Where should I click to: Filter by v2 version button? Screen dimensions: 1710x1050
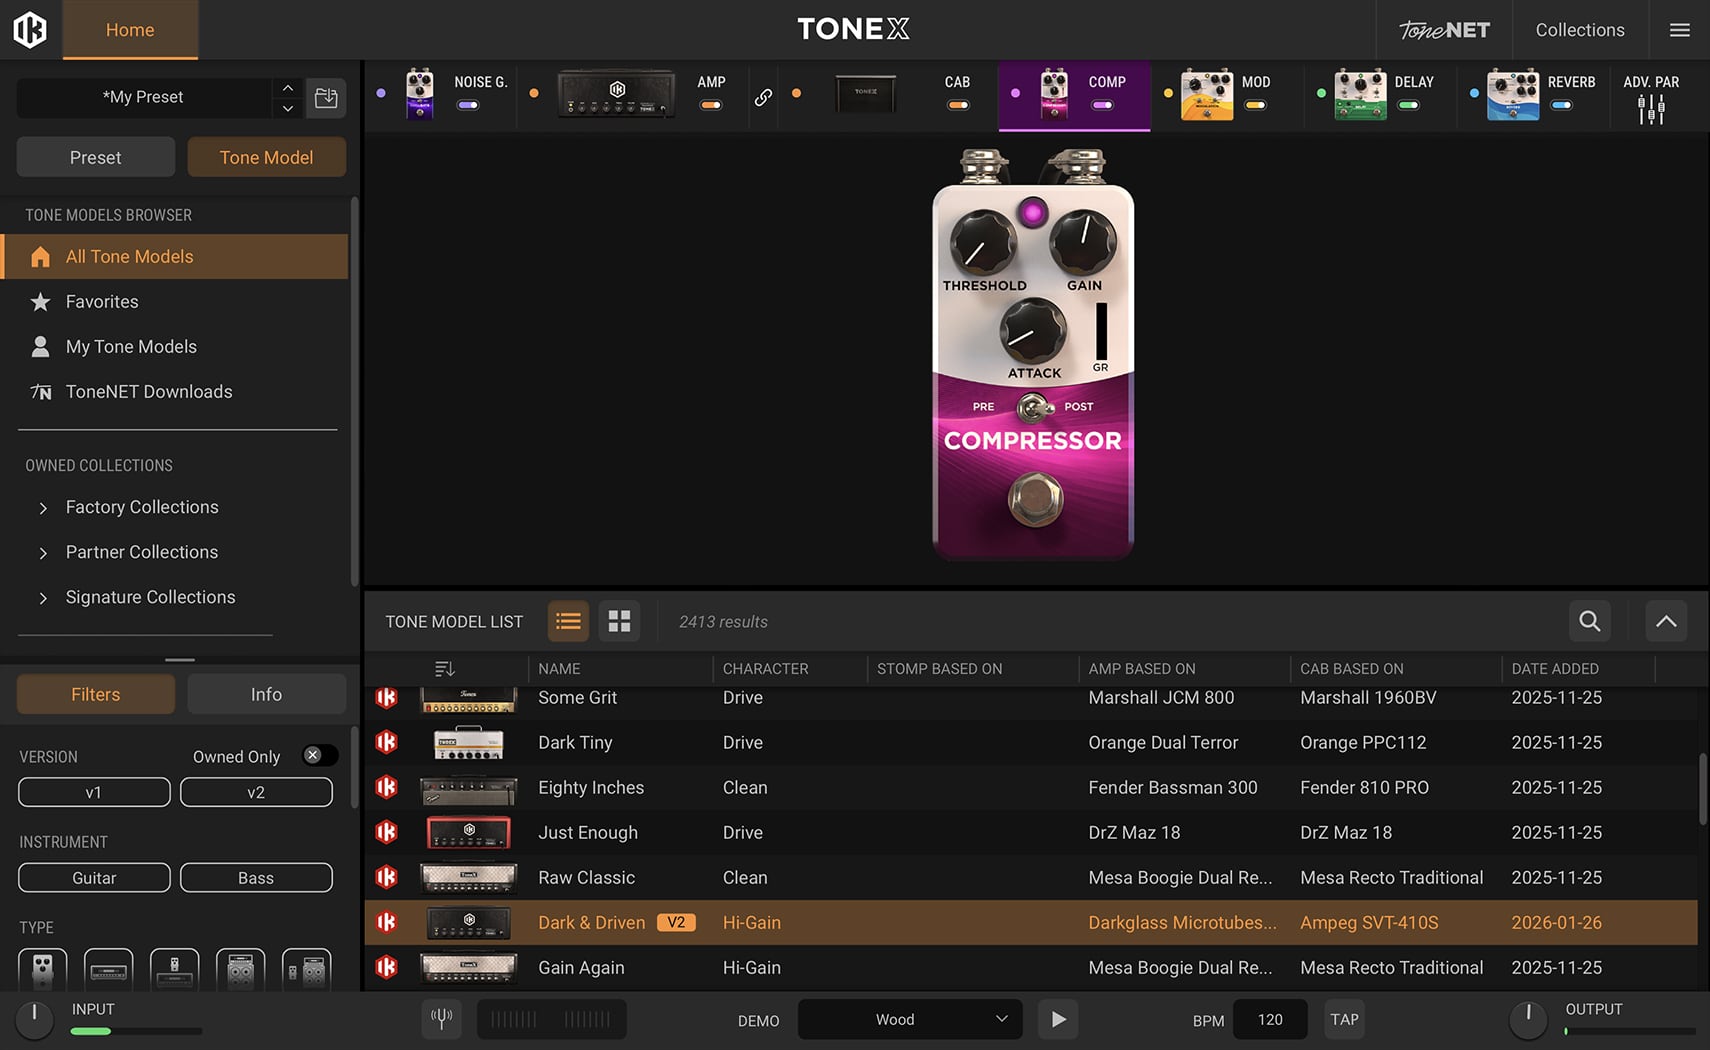coord(256,792)
